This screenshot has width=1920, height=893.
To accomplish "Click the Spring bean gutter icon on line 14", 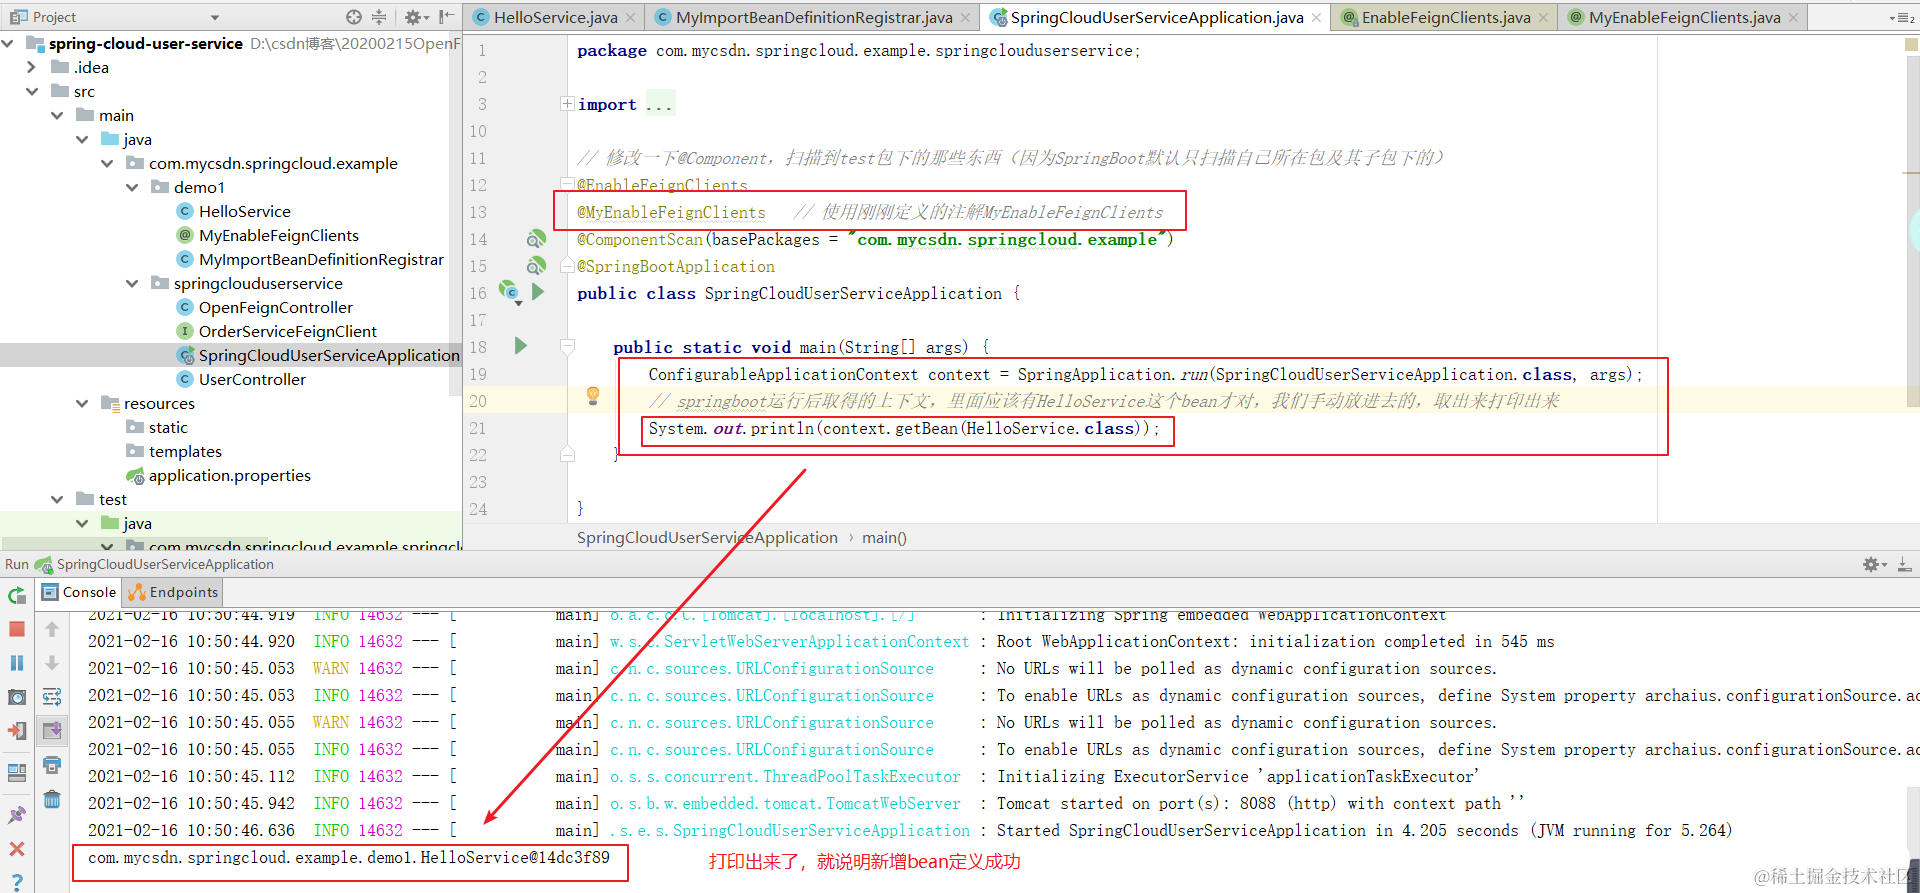I will pyautogui.click(x=536, y=239).
